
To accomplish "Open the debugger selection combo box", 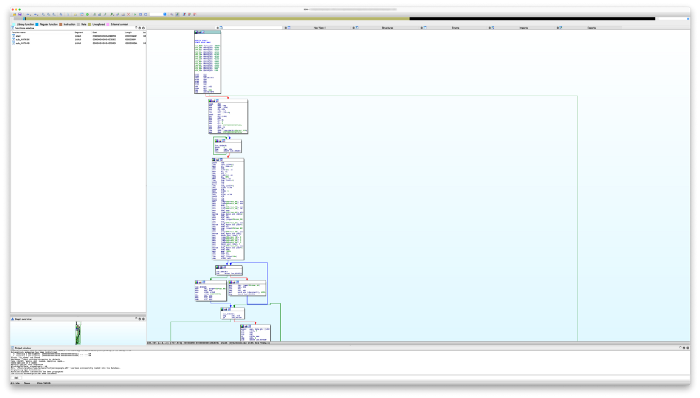I will (x=158, y=14).
